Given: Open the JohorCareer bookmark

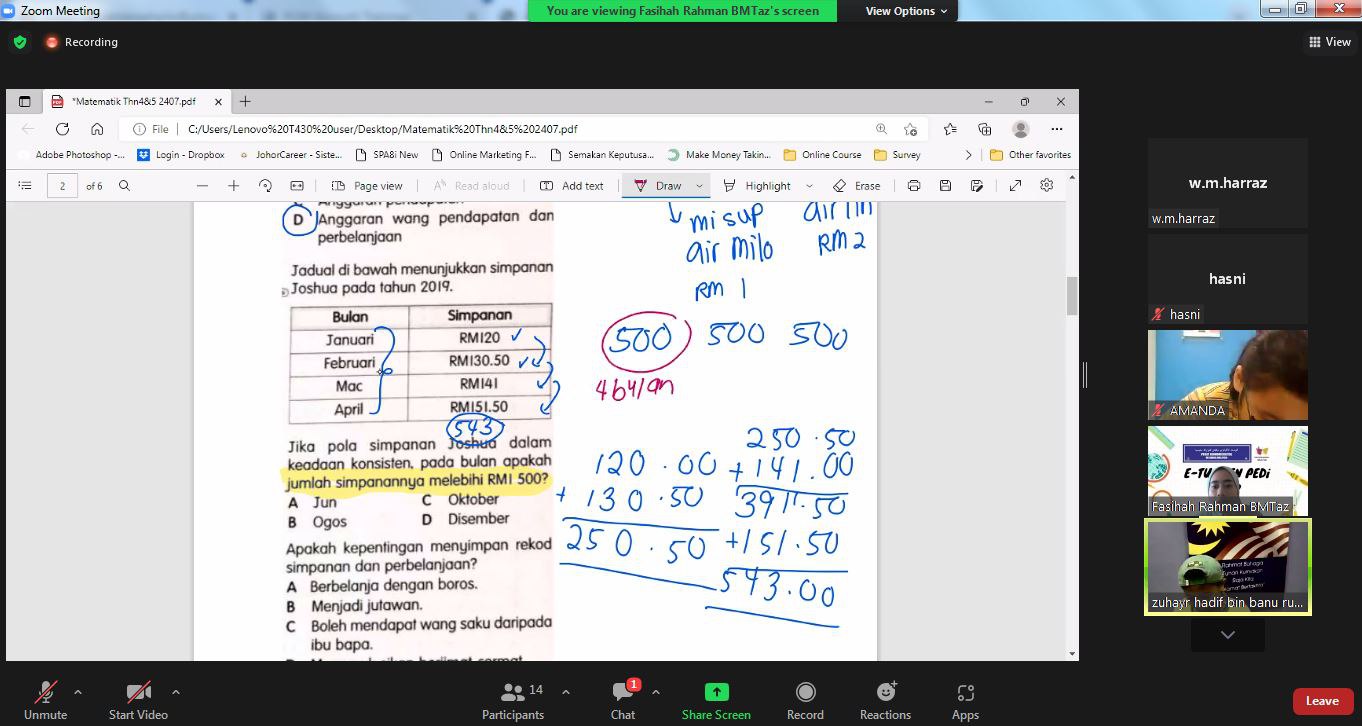Looking at the screenshot, I should tap(290, 155).
